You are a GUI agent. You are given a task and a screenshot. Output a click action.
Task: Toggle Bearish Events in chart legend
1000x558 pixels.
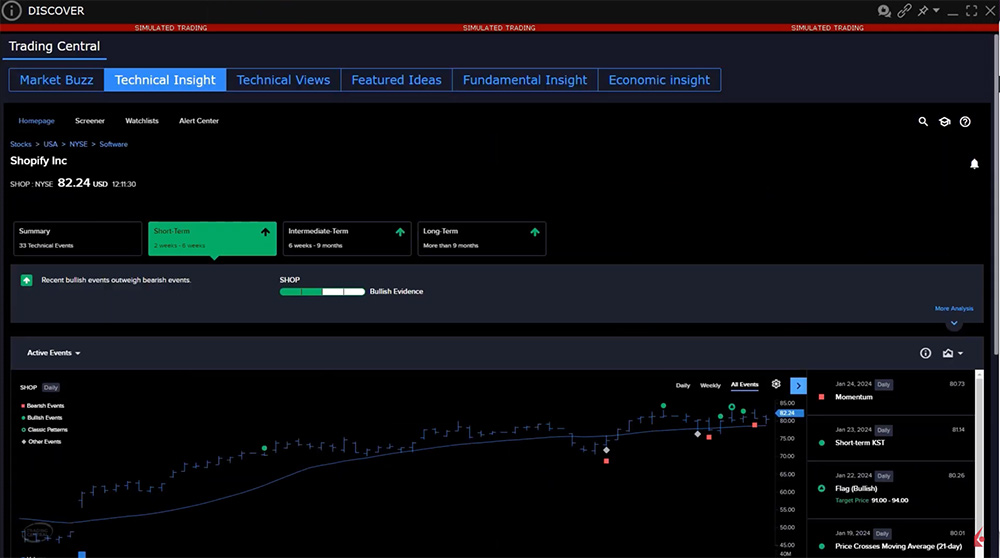click(43, 406)
